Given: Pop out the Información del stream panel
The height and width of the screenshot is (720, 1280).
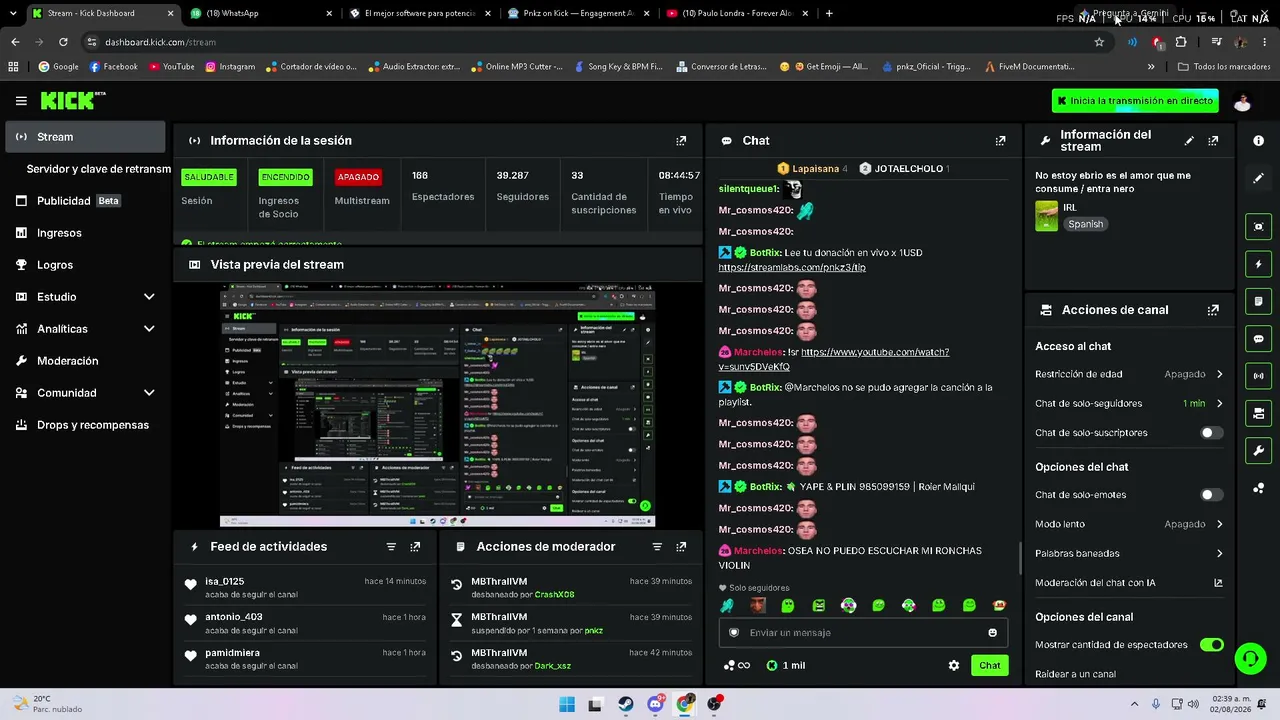Looking at the screenshot, I should (1213, 141).
